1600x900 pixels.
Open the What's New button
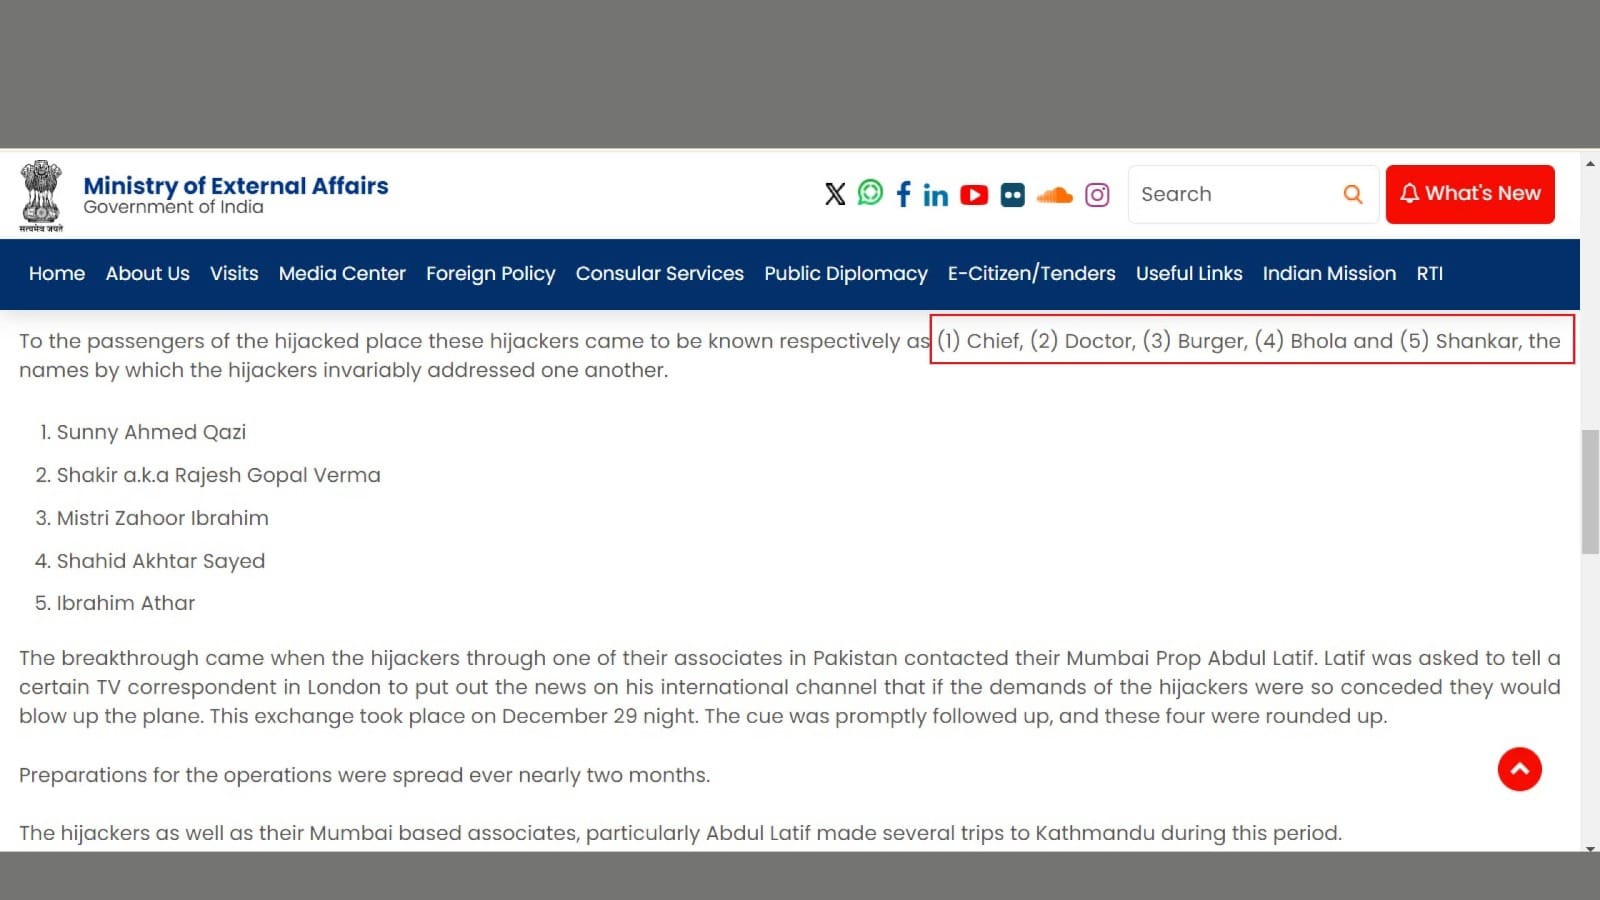coord(1470,194)
